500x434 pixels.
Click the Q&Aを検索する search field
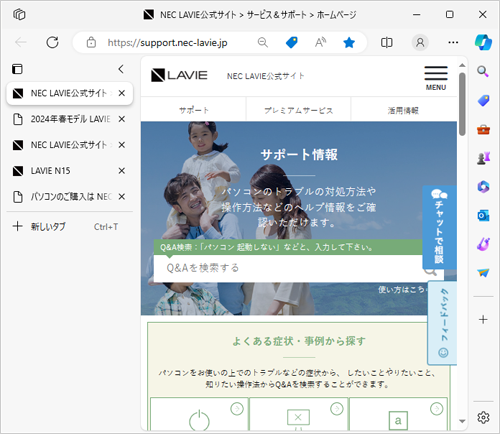tap(288, 268)
